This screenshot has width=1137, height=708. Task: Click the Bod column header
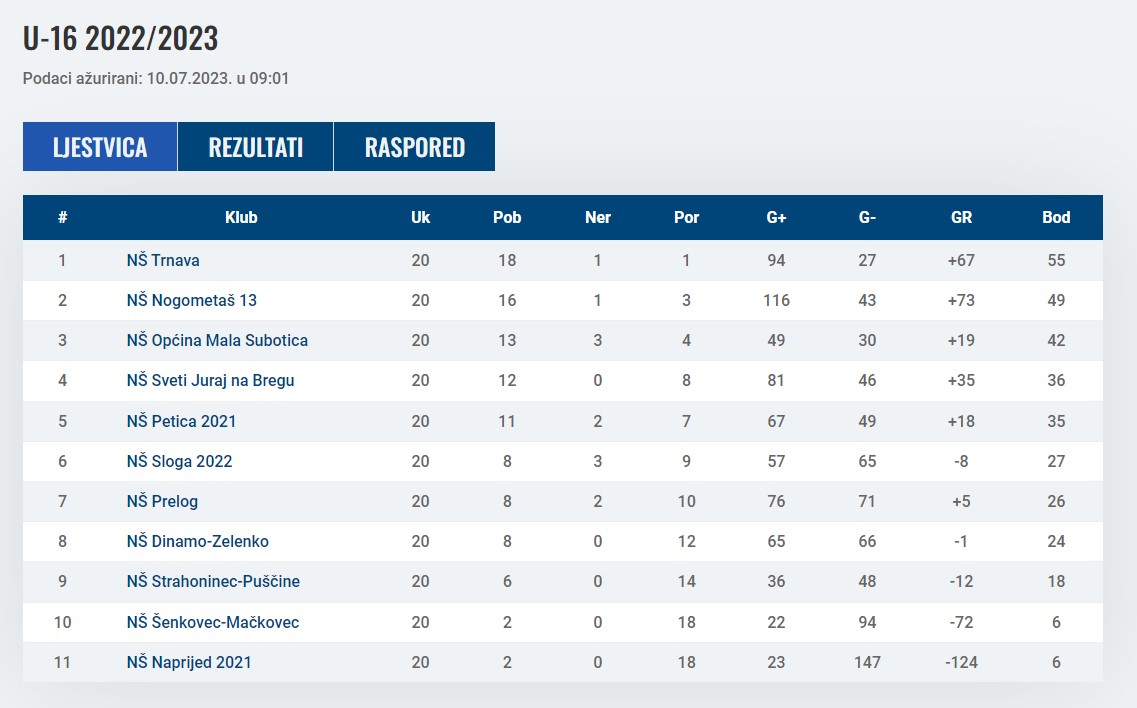(1056, 217)
